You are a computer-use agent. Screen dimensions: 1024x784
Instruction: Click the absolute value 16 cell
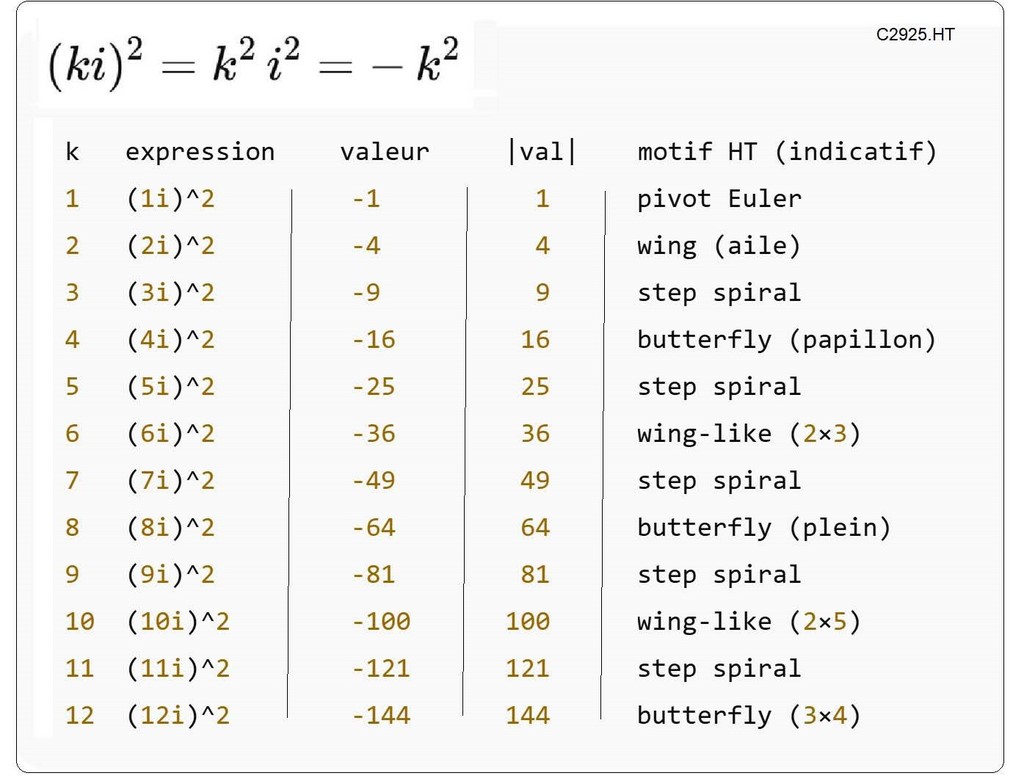click(x=535, y=339)
